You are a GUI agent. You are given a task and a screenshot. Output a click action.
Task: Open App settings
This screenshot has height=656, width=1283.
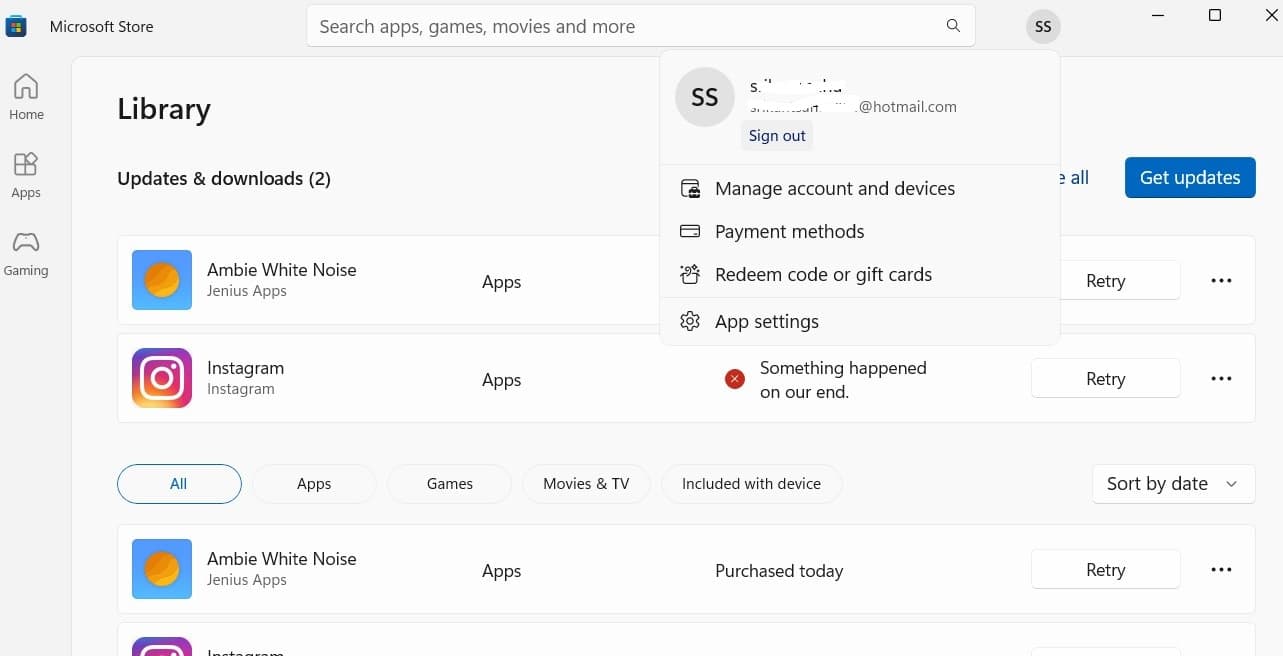(860, 321)
